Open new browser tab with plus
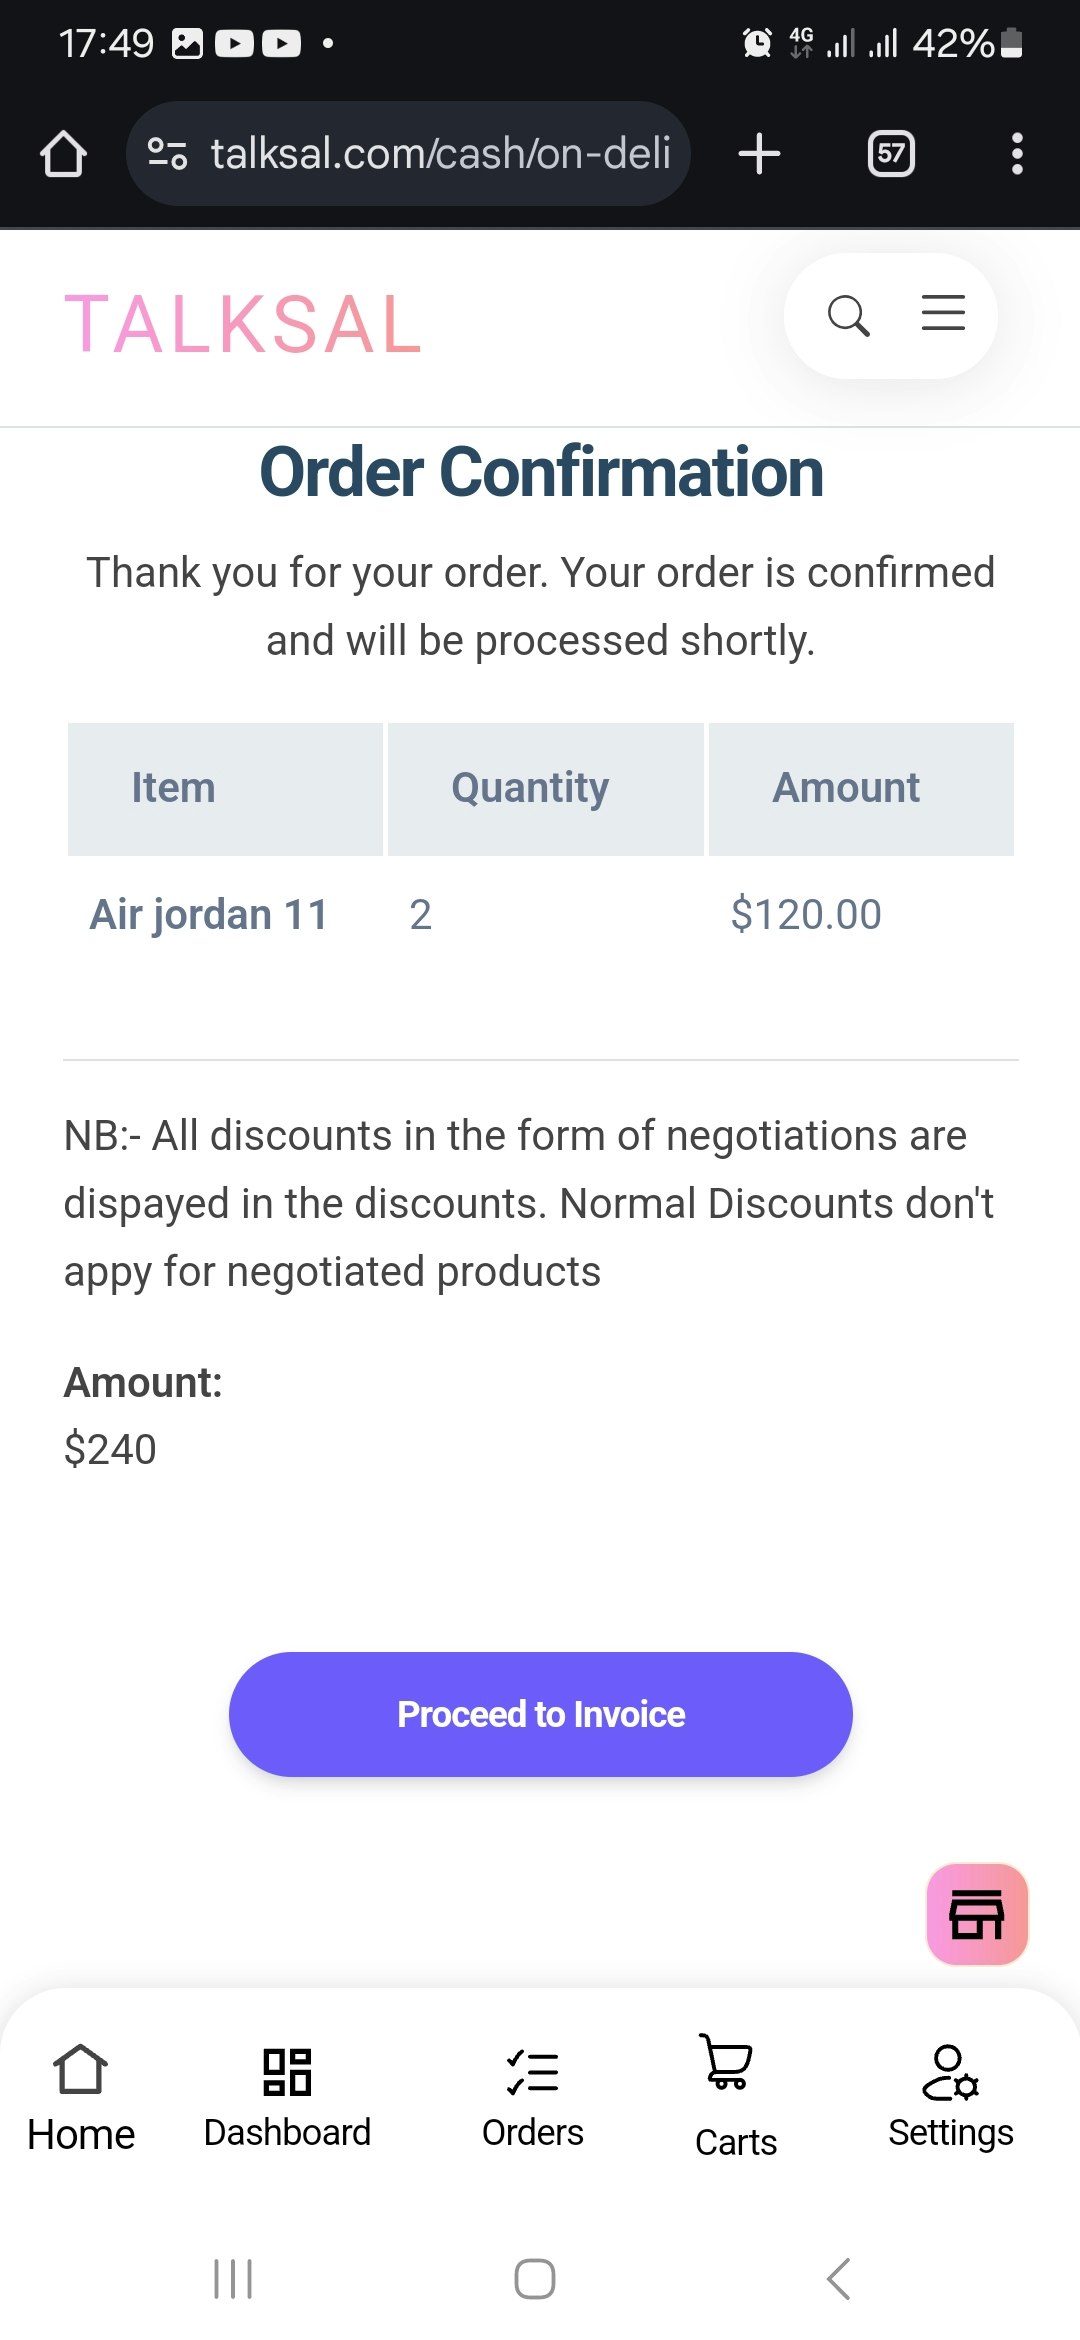The image size is (1080, 2340). 759,154
